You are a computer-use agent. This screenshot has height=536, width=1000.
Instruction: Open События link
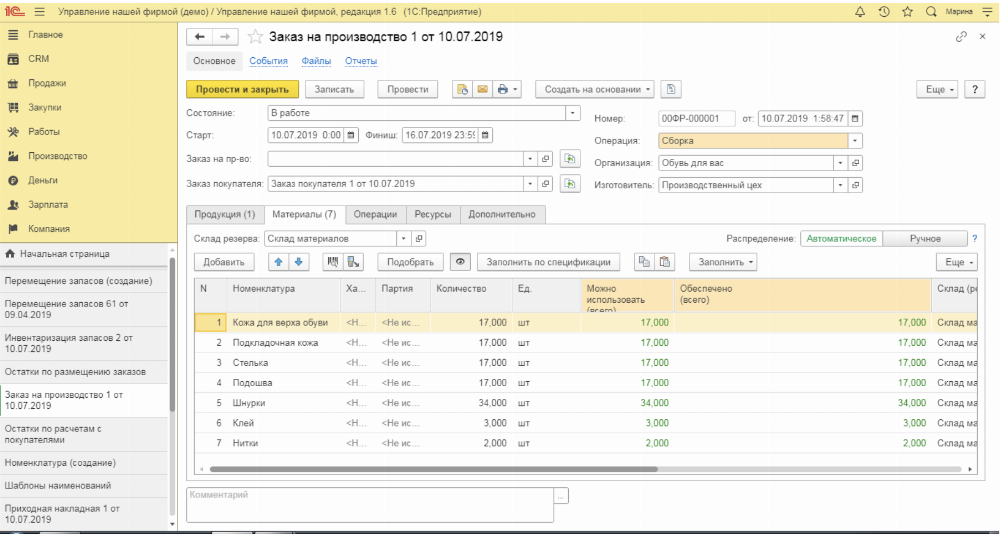pyautogui.click(x=268, y=61)
